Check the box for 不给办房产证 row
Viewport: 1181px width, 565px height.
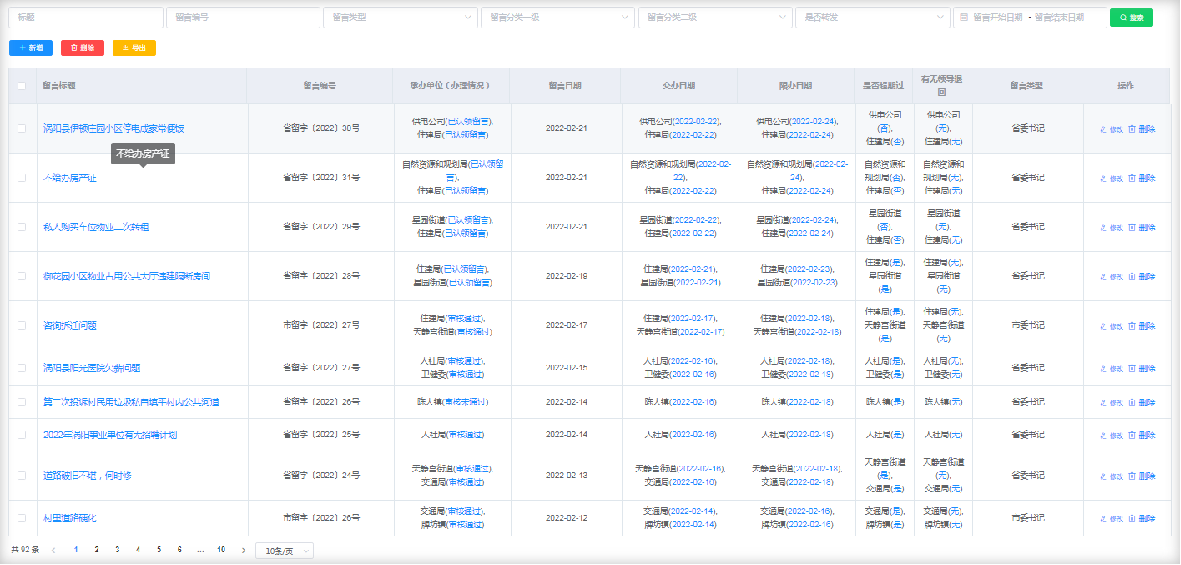tap(22, 179)
